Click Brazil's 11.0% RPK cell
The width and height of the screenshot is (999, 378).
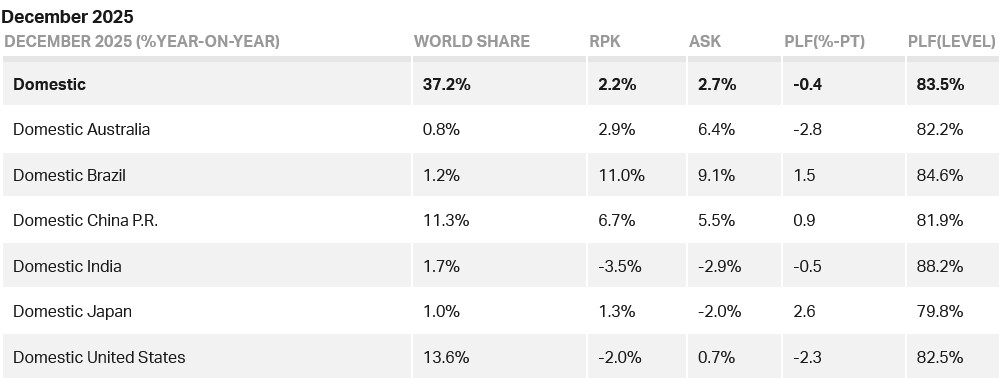(621, 175)
